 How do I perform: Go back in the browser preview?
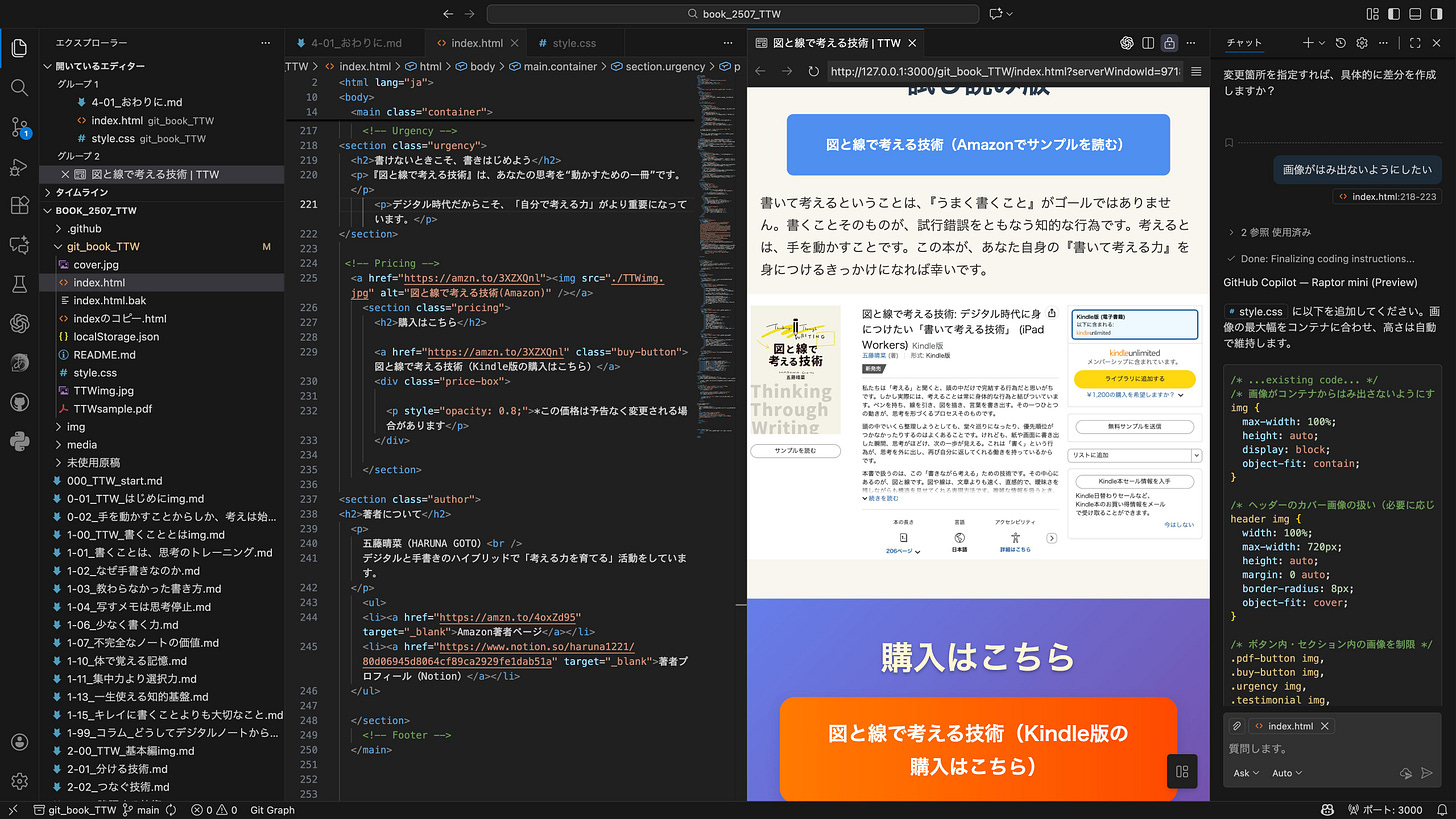[x=760, y=72]
